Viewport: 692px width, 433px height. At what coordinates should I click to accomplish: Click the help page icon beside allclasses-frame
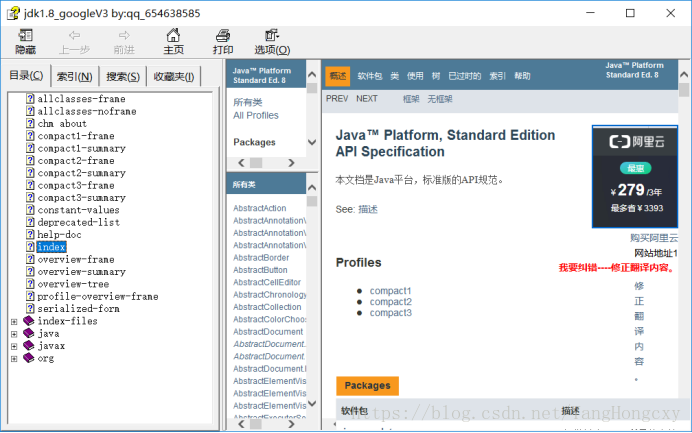[30, 98]
